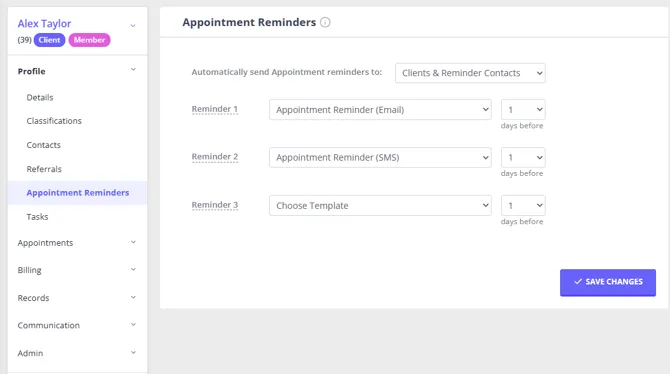
Task: Click the Member badge
Action: [x=89, y=40]
